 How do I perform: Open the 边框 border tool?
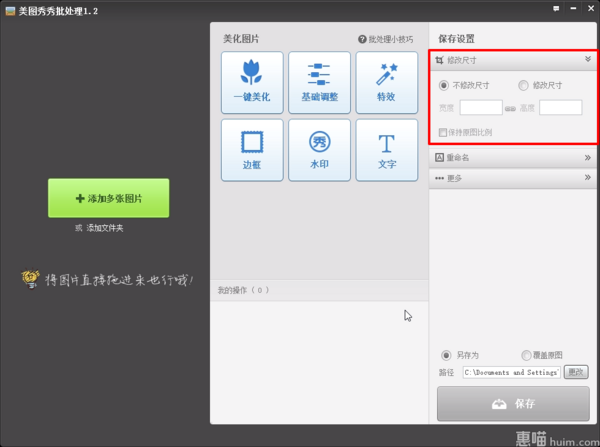[252, 150]
